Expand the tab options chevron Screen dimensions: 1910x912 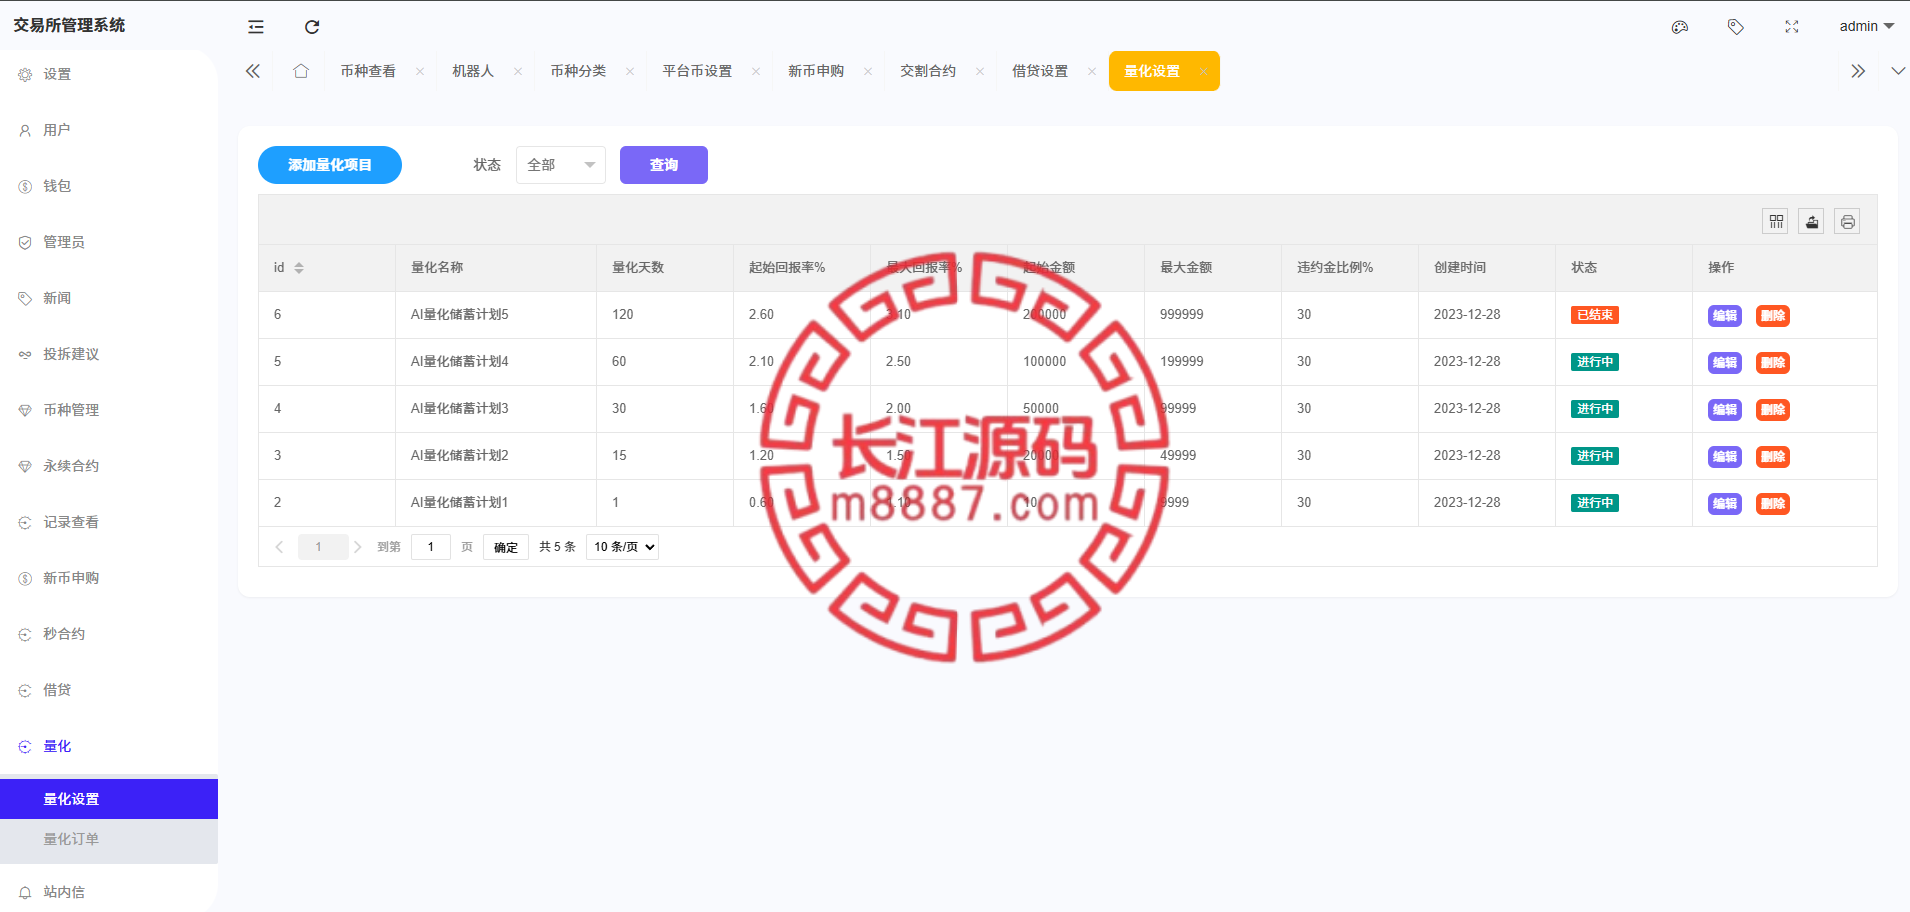coord(1898,71)
